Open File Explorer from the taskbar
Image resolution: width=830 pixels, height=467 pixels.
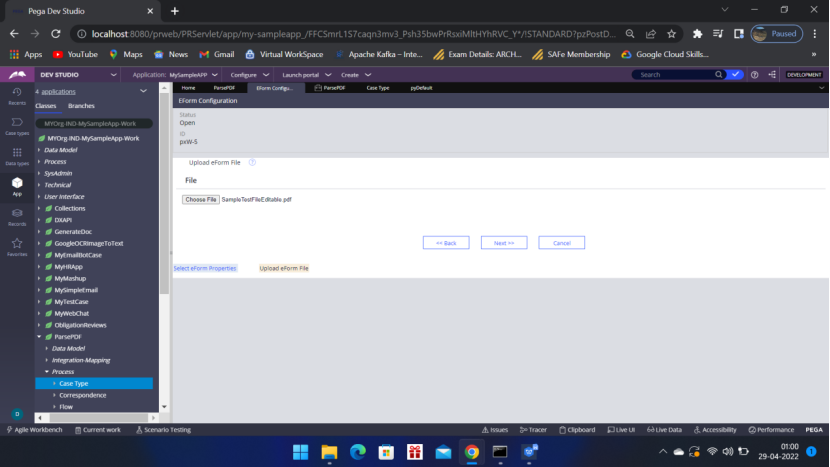(x=329, y=452)
